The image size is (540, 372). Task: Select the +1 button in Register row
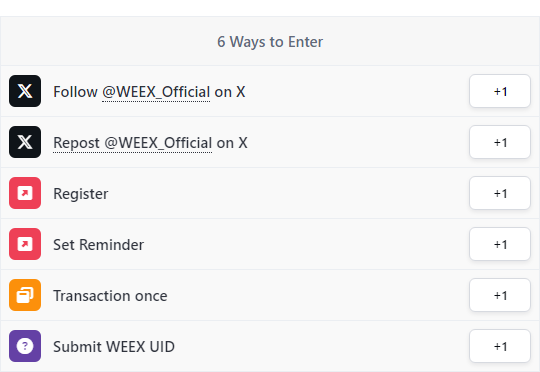tap(500, 193)
